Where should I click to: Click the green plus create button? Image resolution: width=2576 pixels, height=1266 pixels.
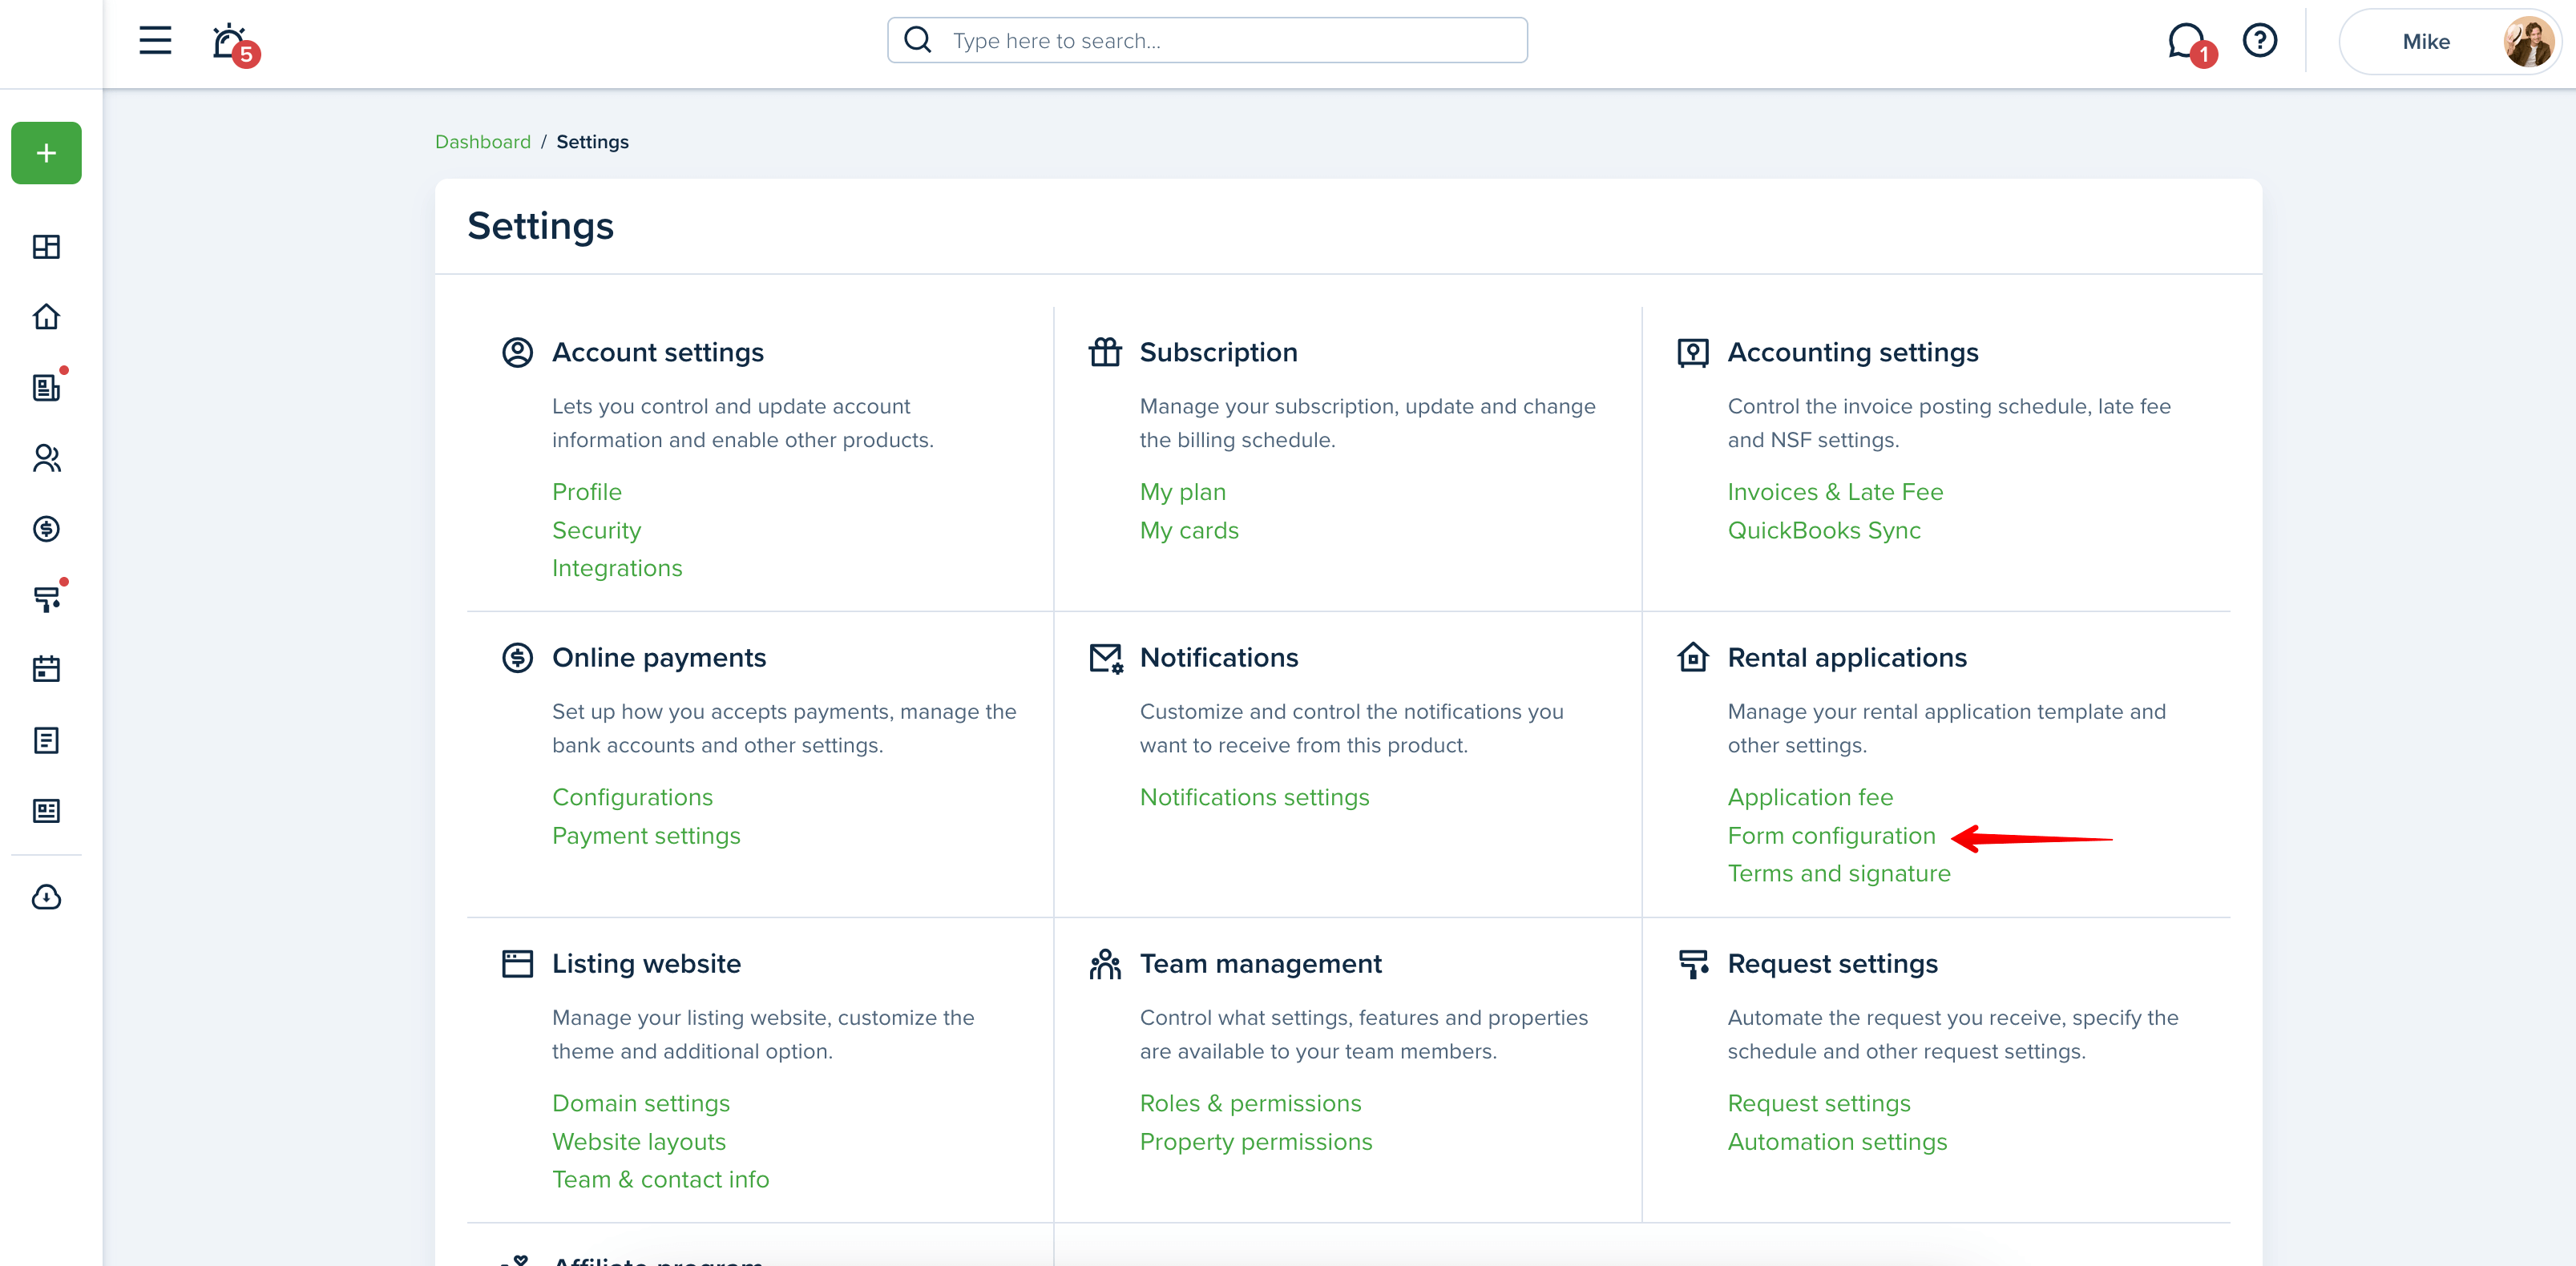[x=46, y=153]
